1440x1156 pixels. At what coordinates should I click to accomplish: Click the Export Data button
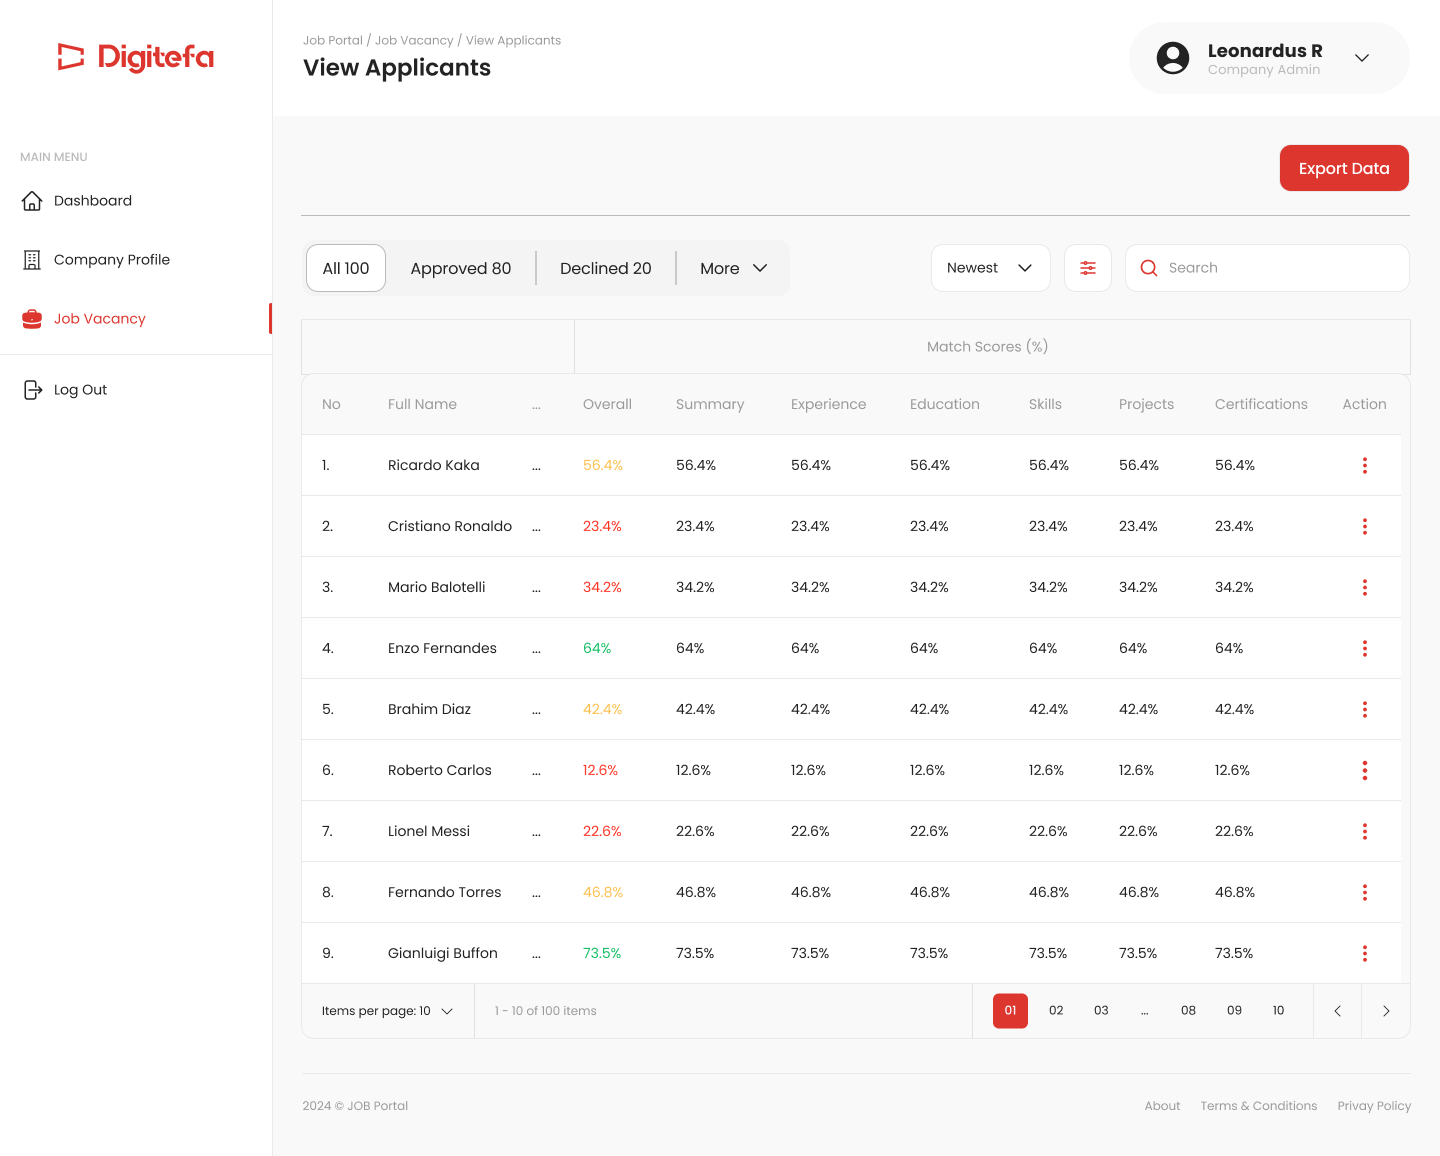point(1344,168)
